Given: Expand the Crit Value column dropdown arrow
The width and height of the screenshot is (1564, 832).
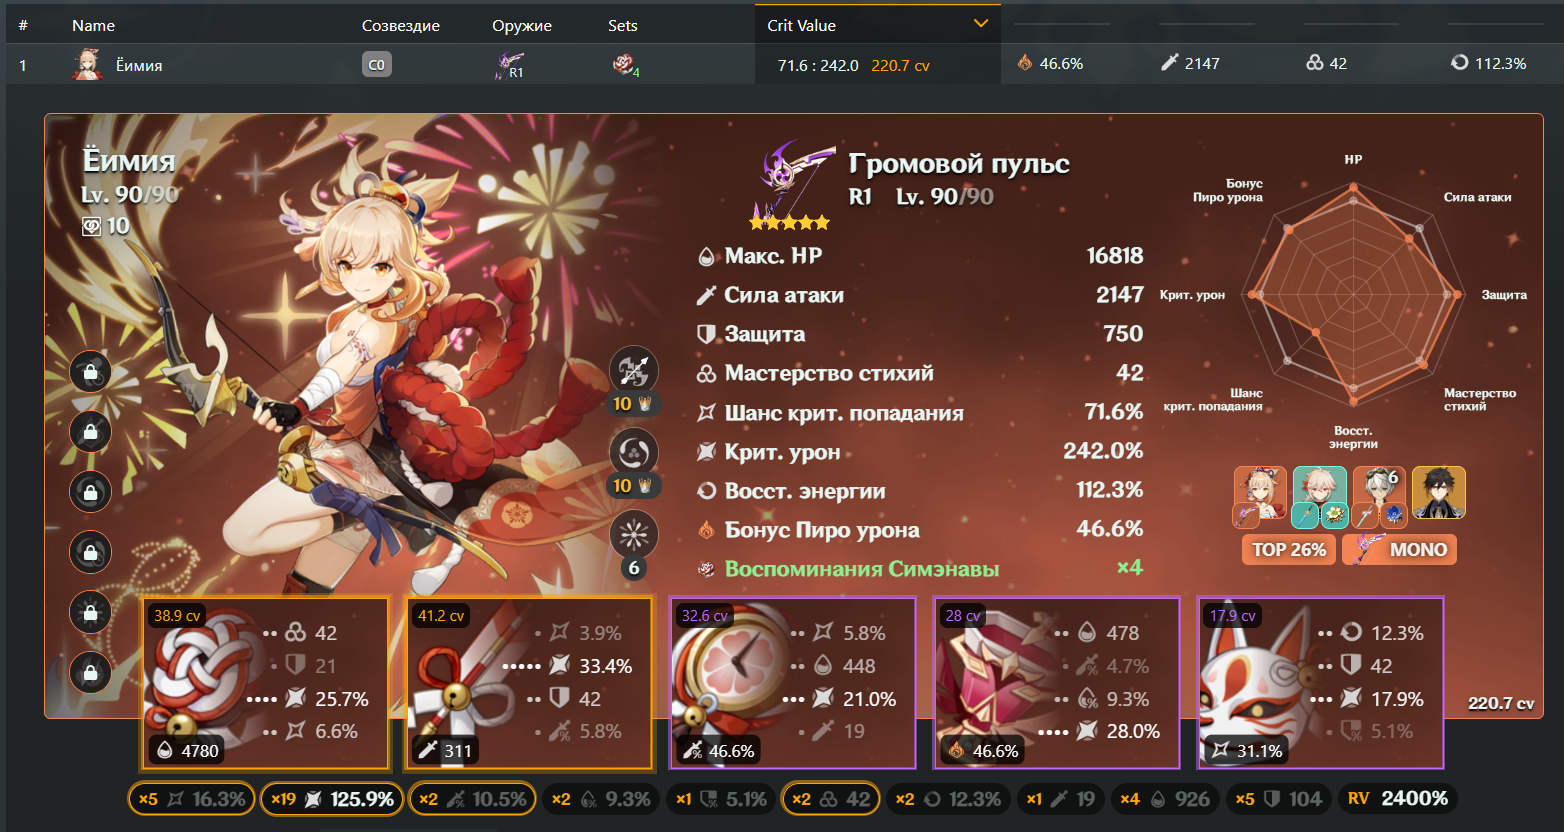Looking at the screenshot, I should (x=981, y=23).
